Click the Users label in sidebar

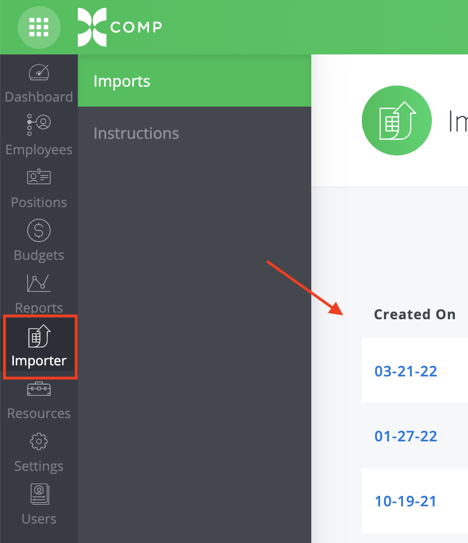(39, 519)
